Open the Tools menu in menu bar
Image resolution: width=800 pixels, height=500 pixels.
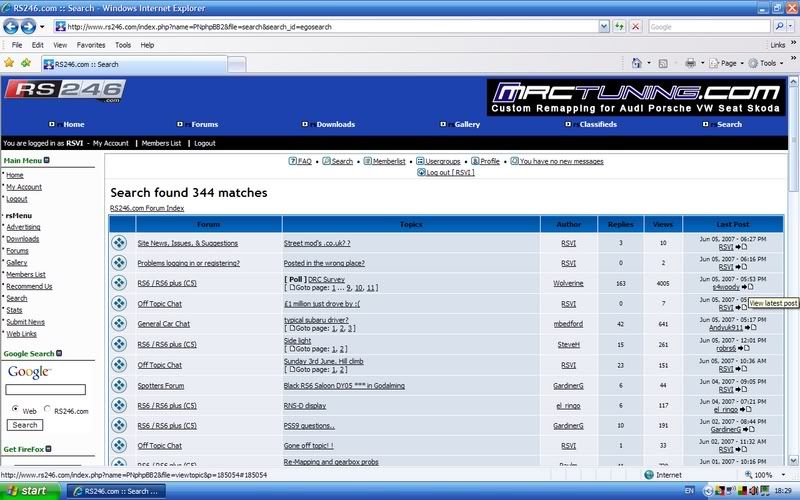point(122,45)
